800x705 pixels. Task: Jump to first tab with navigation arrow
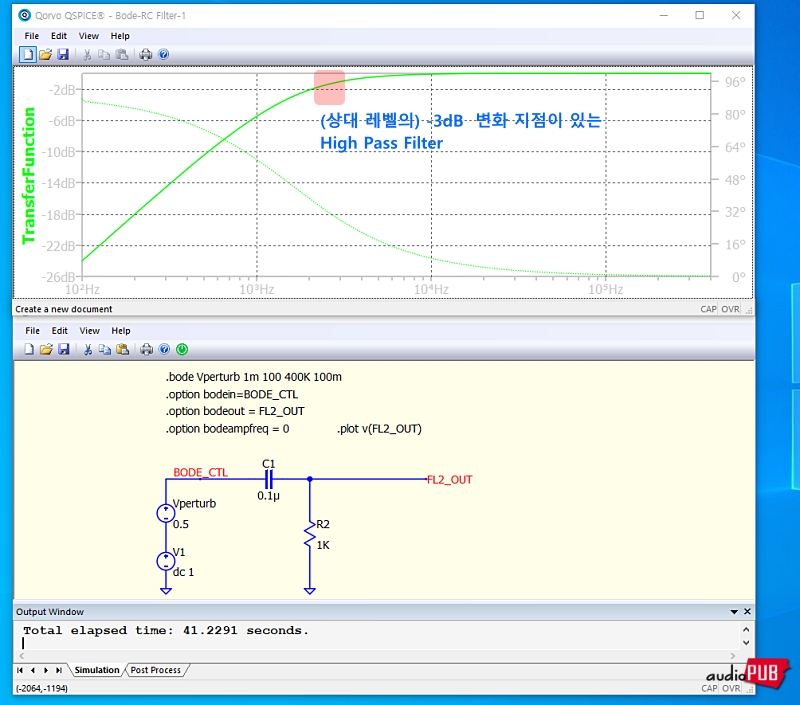click(x=20, y=670)
